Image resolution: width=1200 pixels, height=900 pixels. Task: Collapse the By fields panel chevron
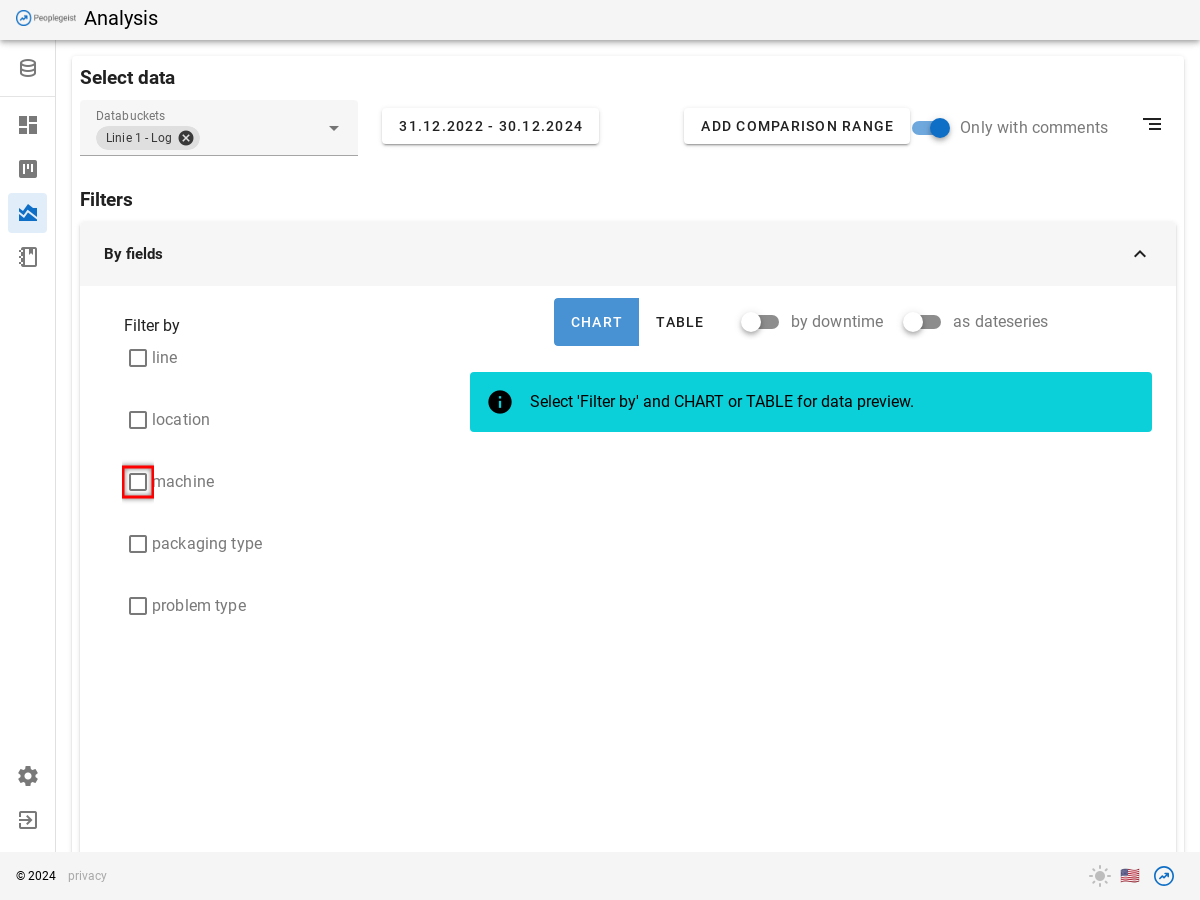tap(1140, 254)
